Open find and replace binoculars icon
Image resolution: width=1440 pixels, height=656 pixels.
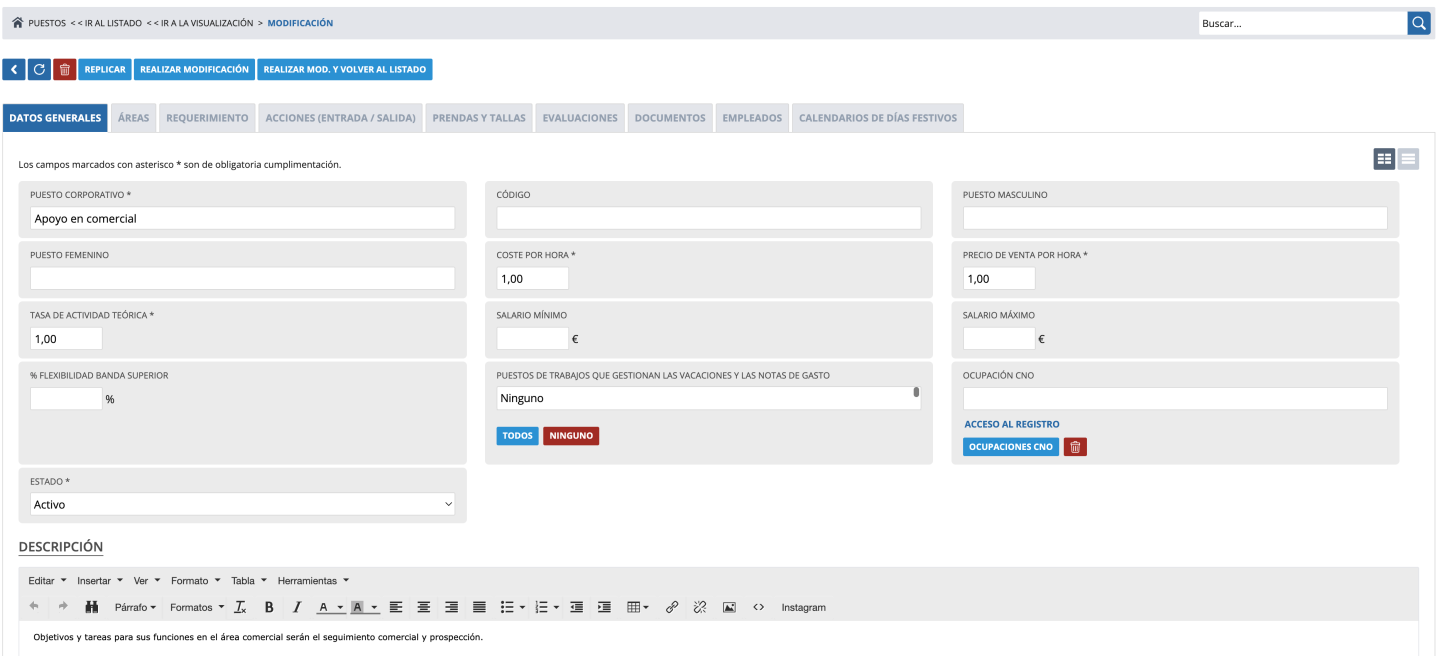(91, 607)
